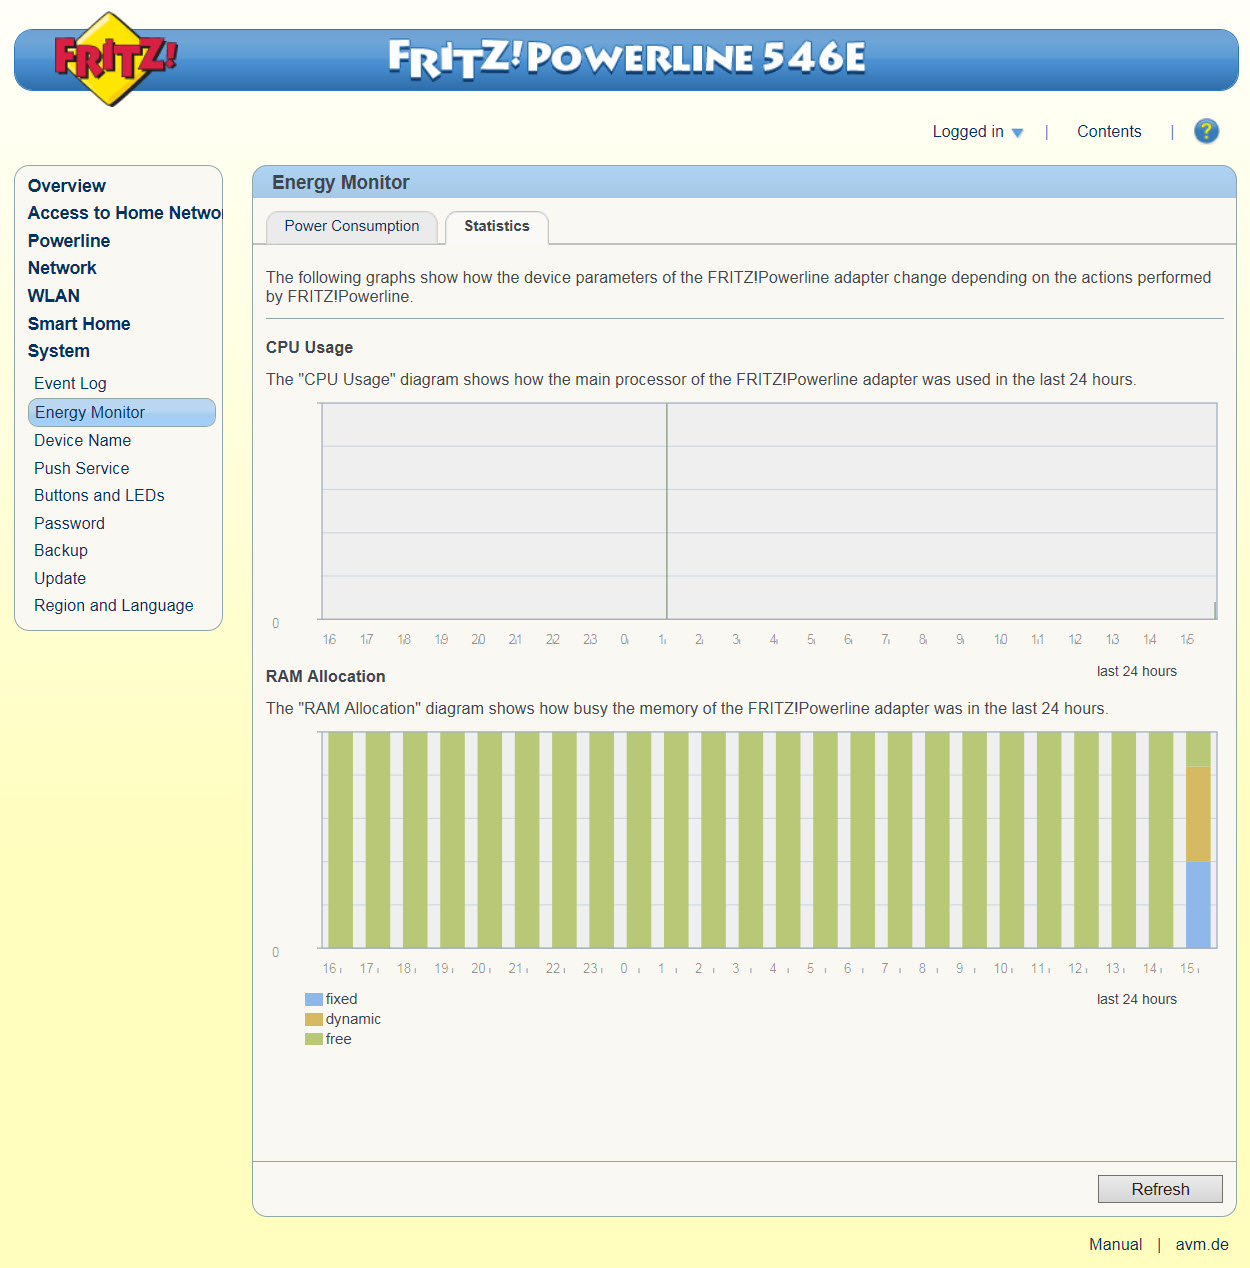Open Push Service settings
The height and width of the screenshot is (1268, 1250).
click(81, 468)
